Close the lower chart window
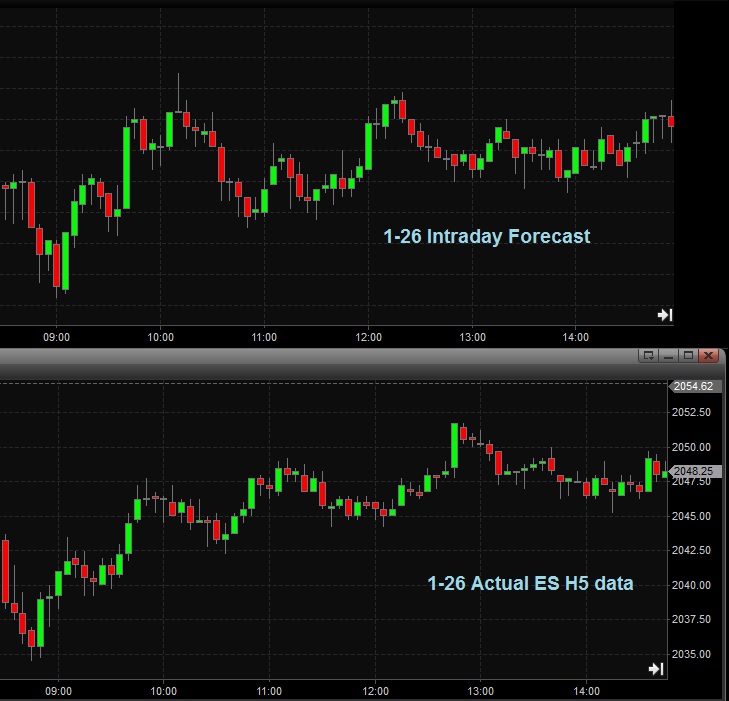This screenshot has height=701, width=729. coord(708,355)
